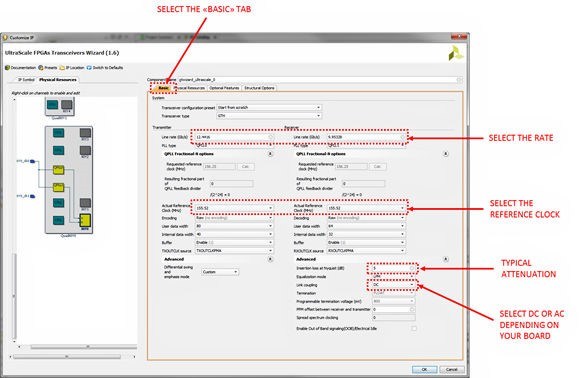This screenshot has width=586, height=378.
Task: Click the clear icon in transmitter line rate field
Action: (271, 137)
